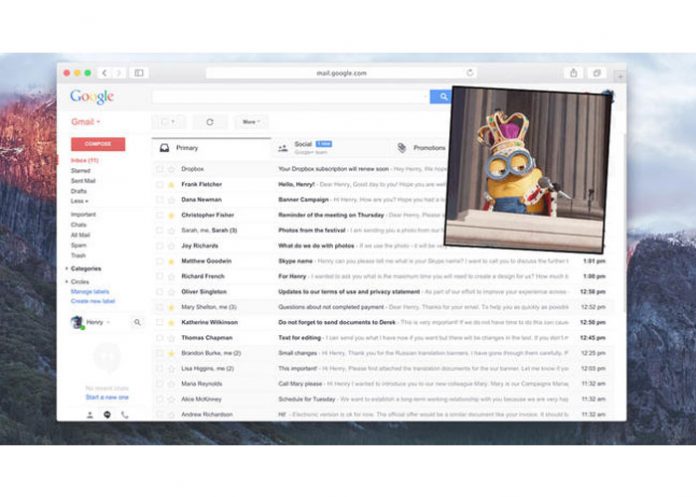The width and height of the screenshot is (696, 497).
Task: Open Trash folder in sidebar
Action: (x=78, y=255)
